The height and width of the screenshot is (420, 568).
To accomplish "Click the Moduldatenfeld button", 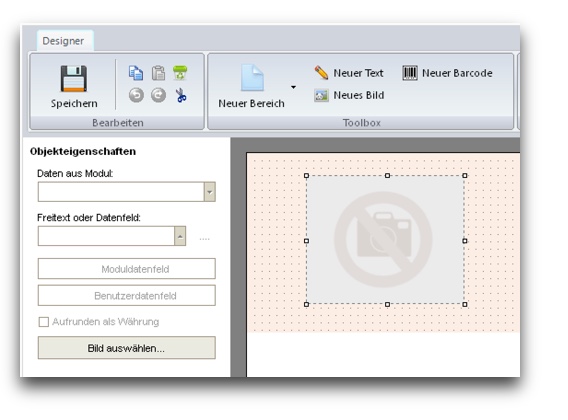I will pos(126,269).
